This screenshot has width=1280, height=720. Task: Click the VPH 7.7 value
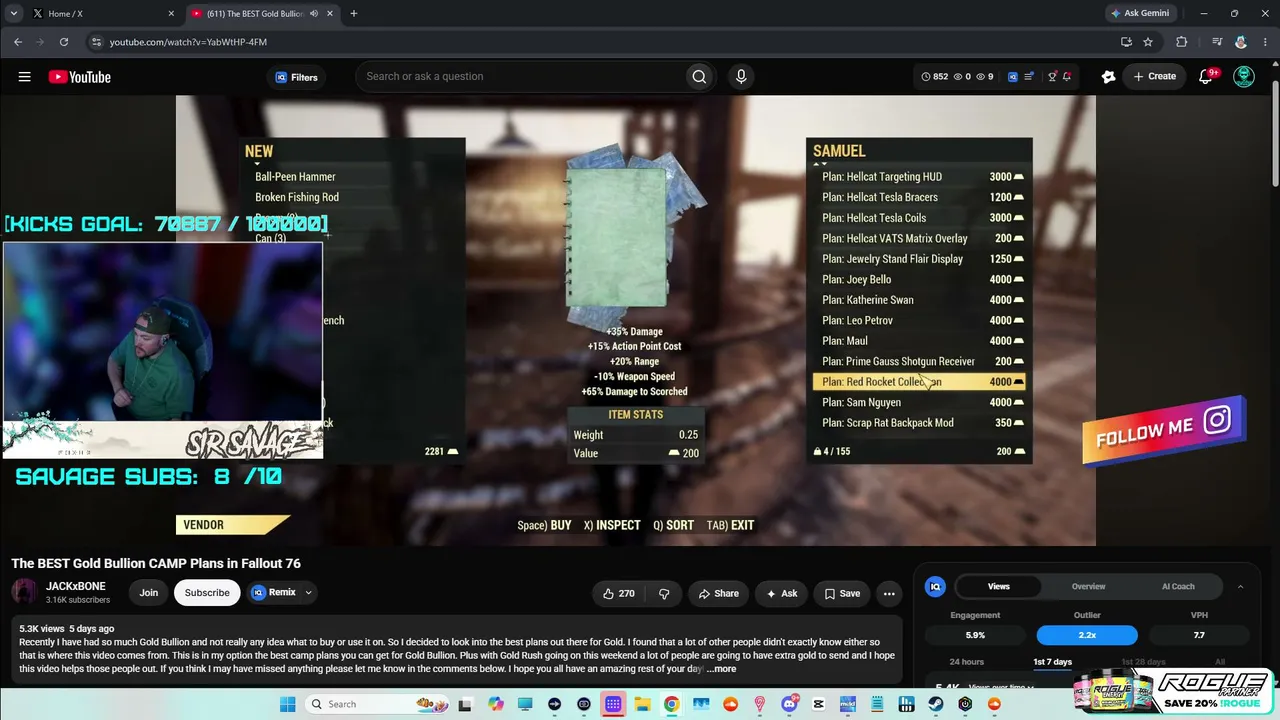coord(1199,635)
